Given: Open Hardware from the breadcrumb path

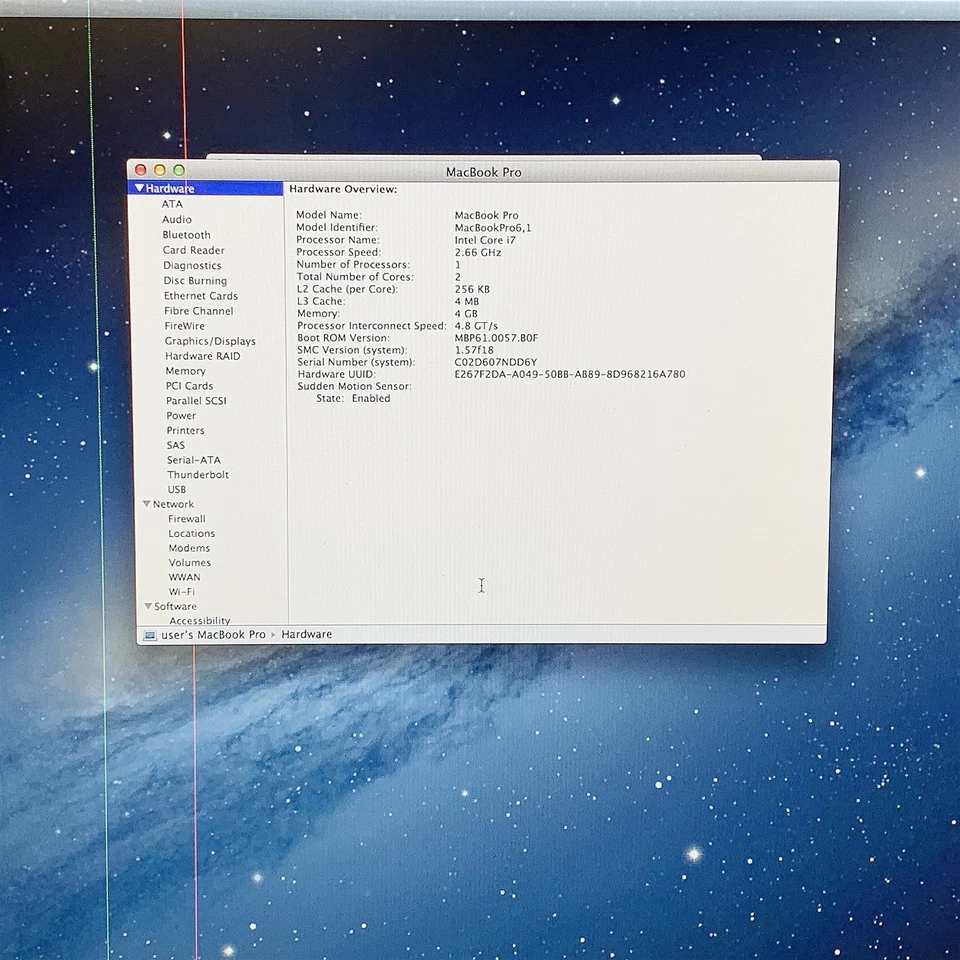Looking at the screenshot, I should [306, 634].
